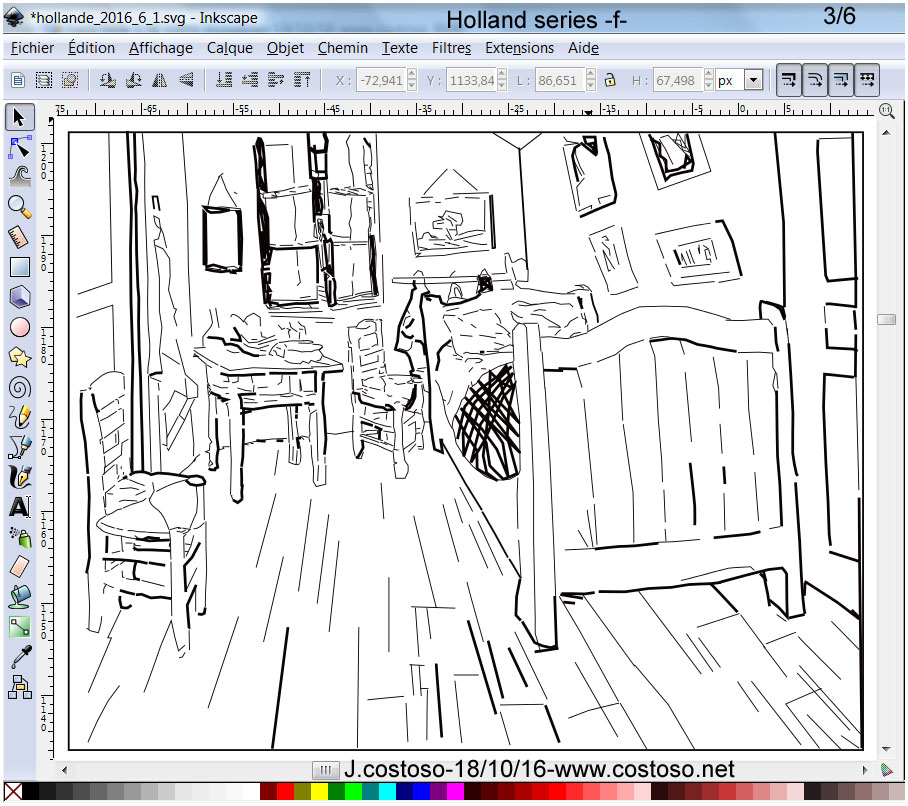This screenshot has width=908, height=806.
Task: Open the zoom options at ruler corner
Action: (886, 110)
